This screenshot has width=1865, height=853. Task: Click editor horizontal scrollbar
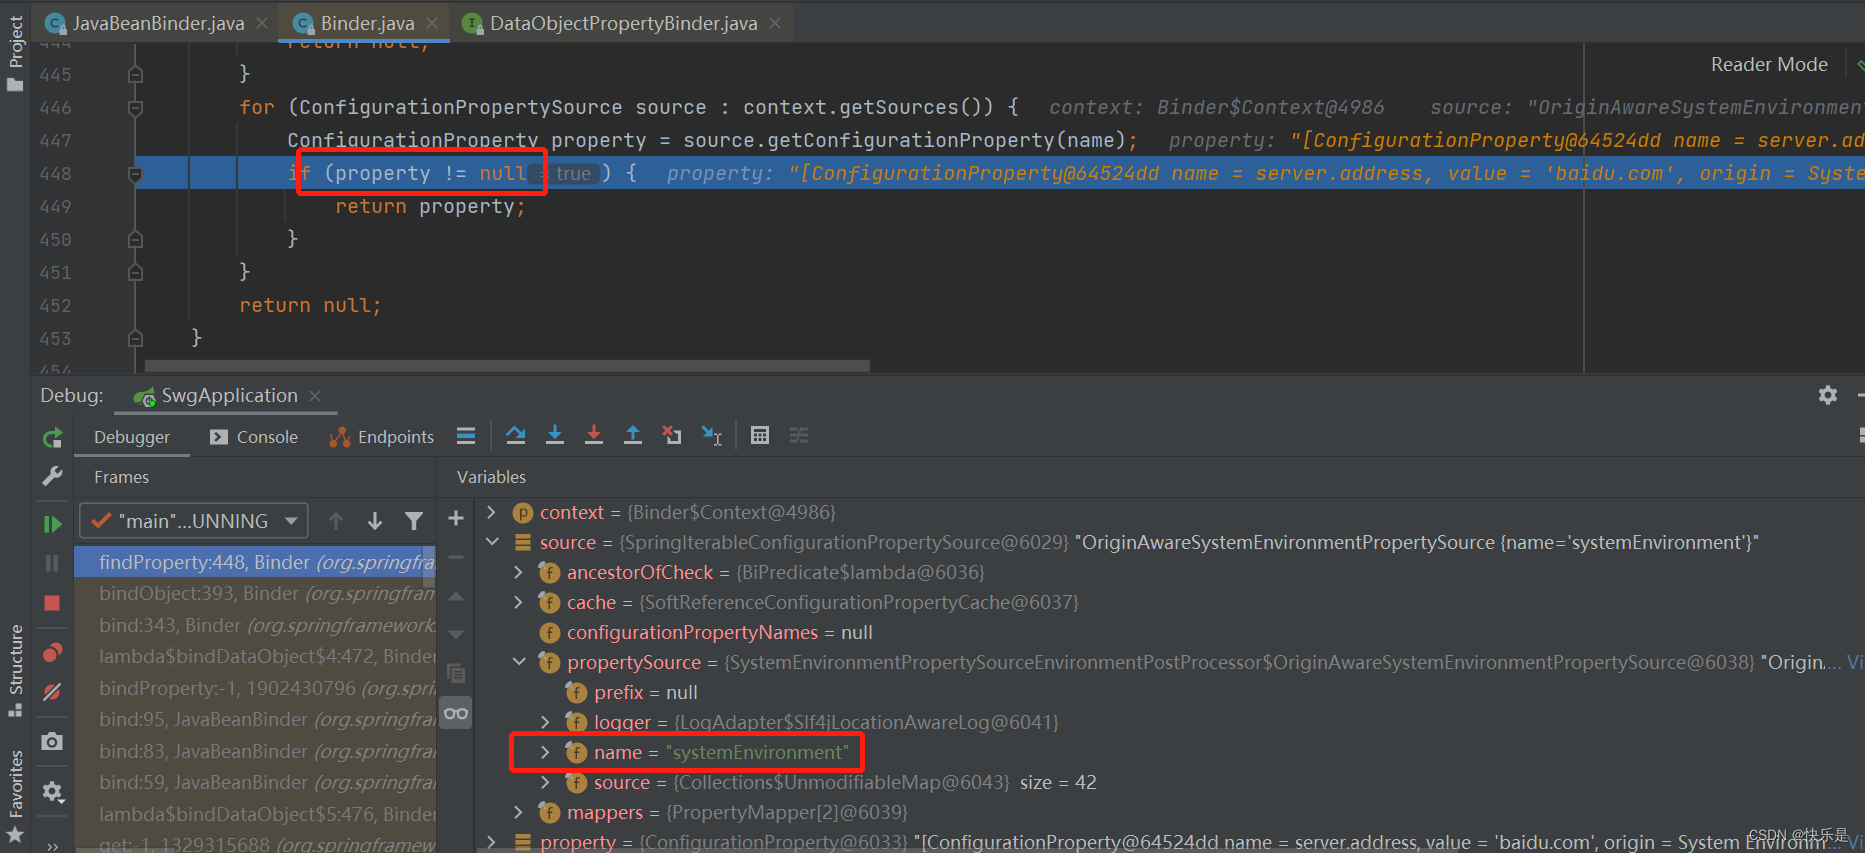point(507,366)
